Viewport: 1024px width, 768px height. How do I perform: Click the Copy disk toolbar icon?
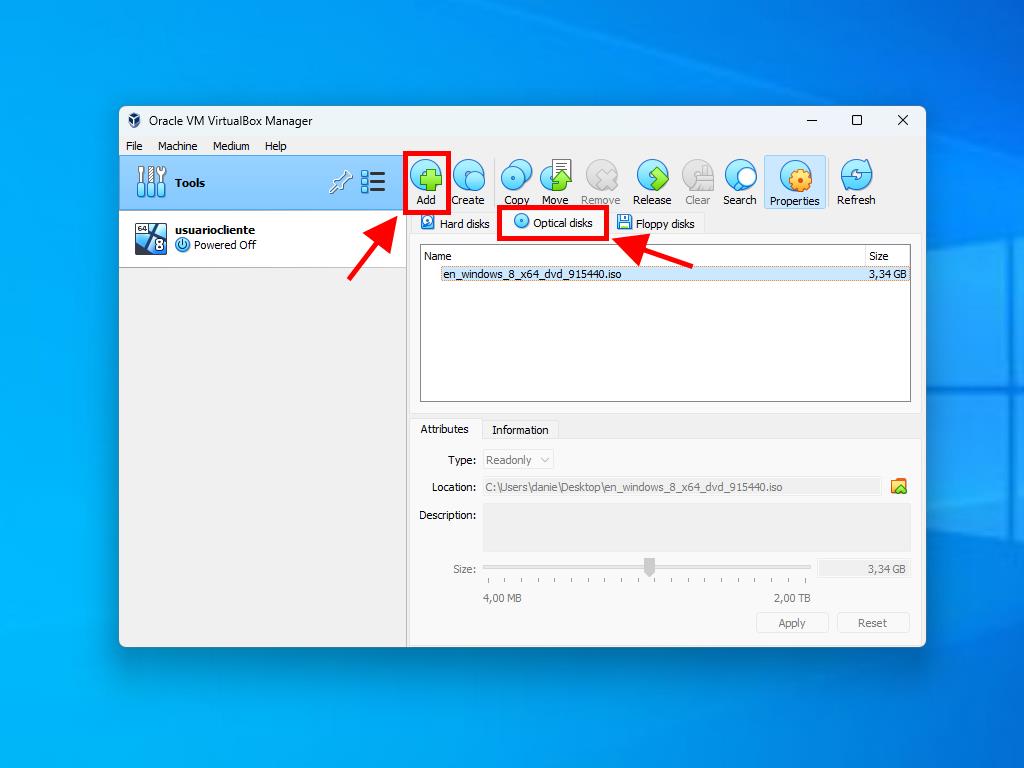(516, 181)
